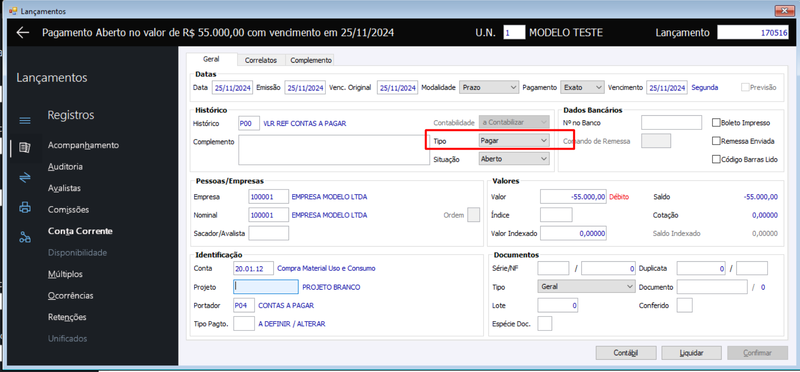800x372 pixels.
Task: Toggle the Conferido checkbox
Action: (684, 305)
